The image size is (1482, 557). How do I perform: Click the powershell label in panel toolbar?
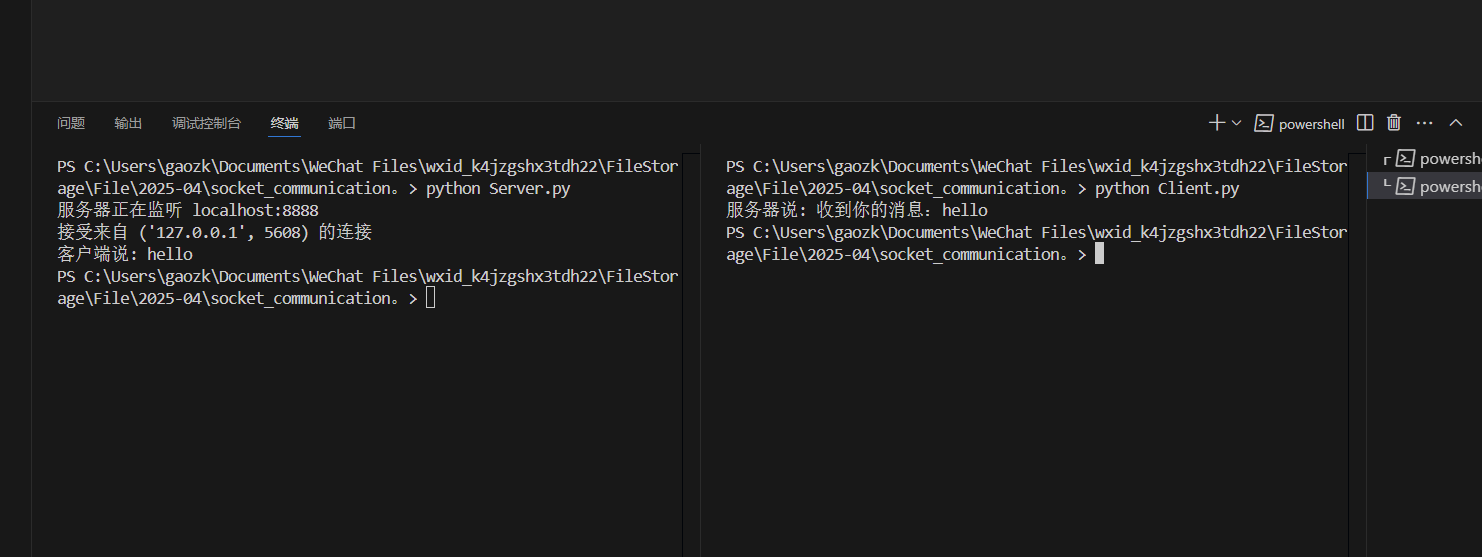click(1300, 124)
